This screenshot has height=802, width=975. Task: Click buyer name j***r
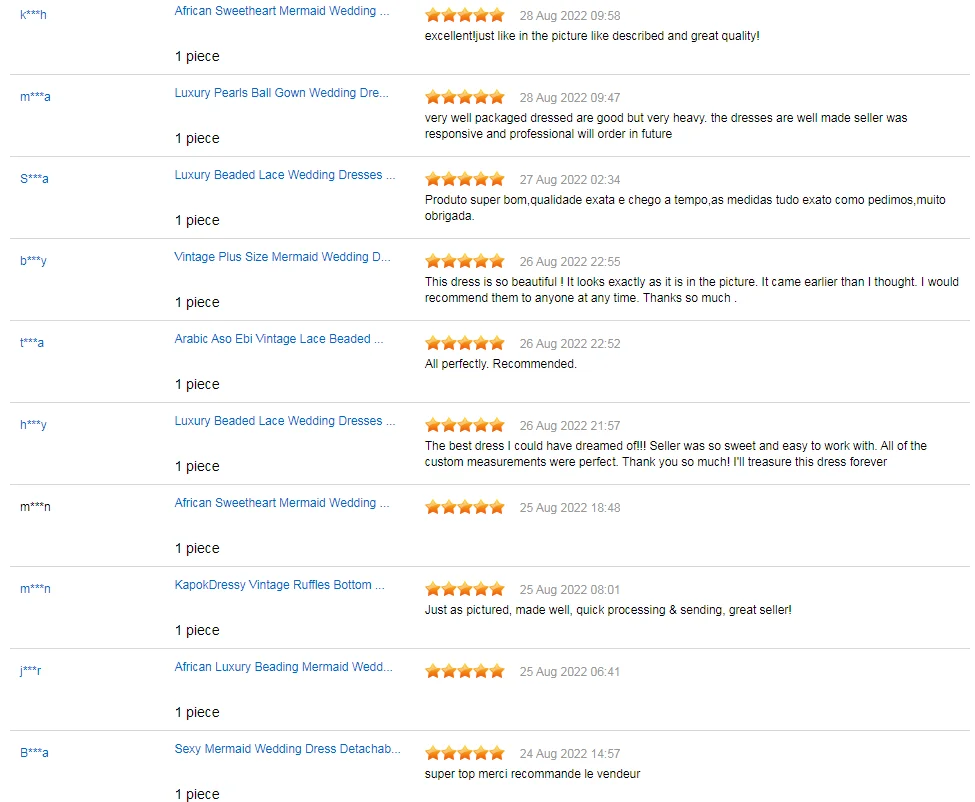point(30,671)
